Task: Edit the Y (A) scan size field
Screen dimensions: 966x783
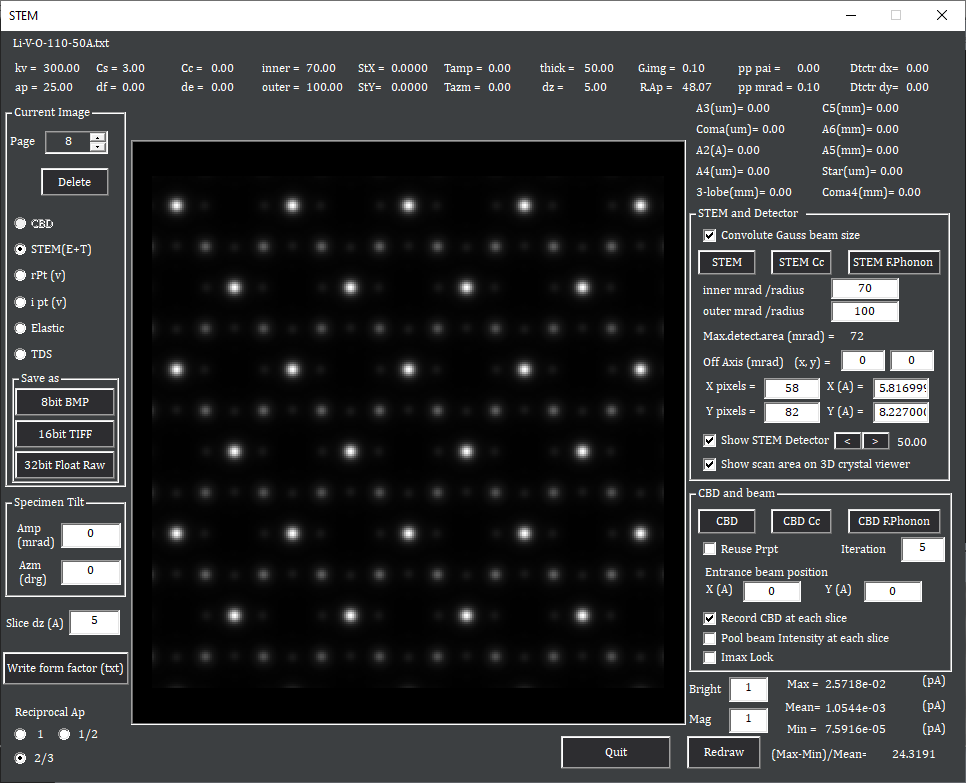Action: tap(901, 412)
